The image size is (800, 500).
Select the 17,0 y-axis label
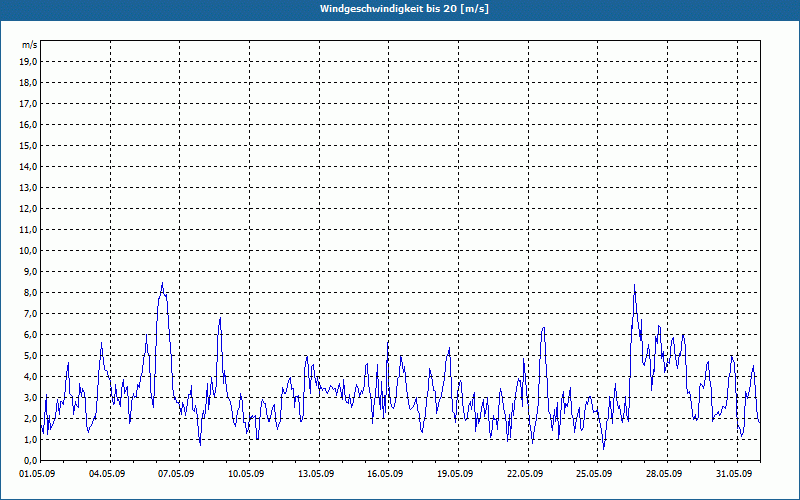28,104
